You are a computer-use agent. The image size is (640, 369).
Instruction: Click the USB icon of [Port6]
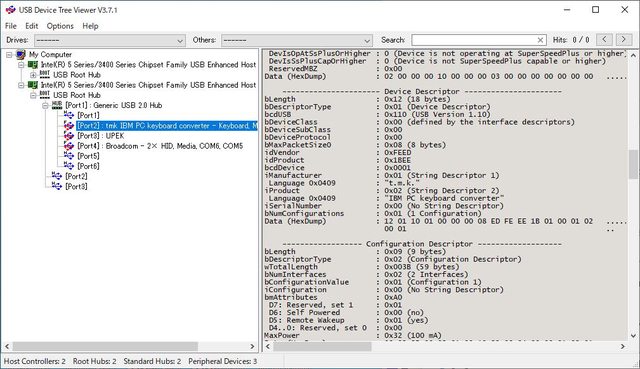[x=69, y=166]
